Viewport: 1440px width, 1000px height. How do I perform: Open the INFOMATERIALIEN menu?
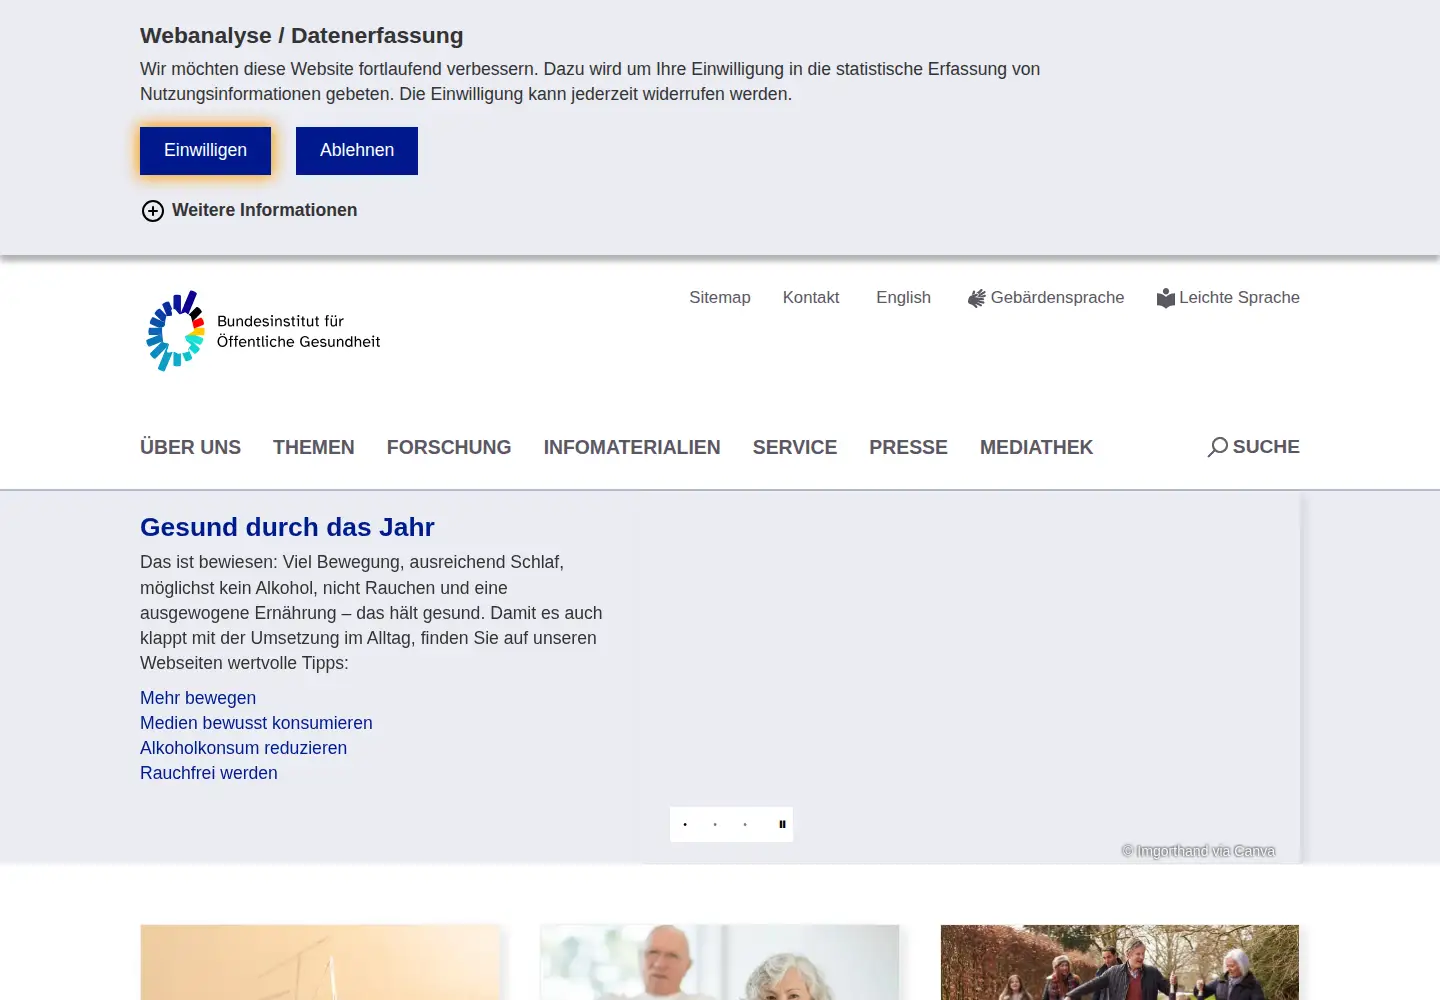(632, 447)
